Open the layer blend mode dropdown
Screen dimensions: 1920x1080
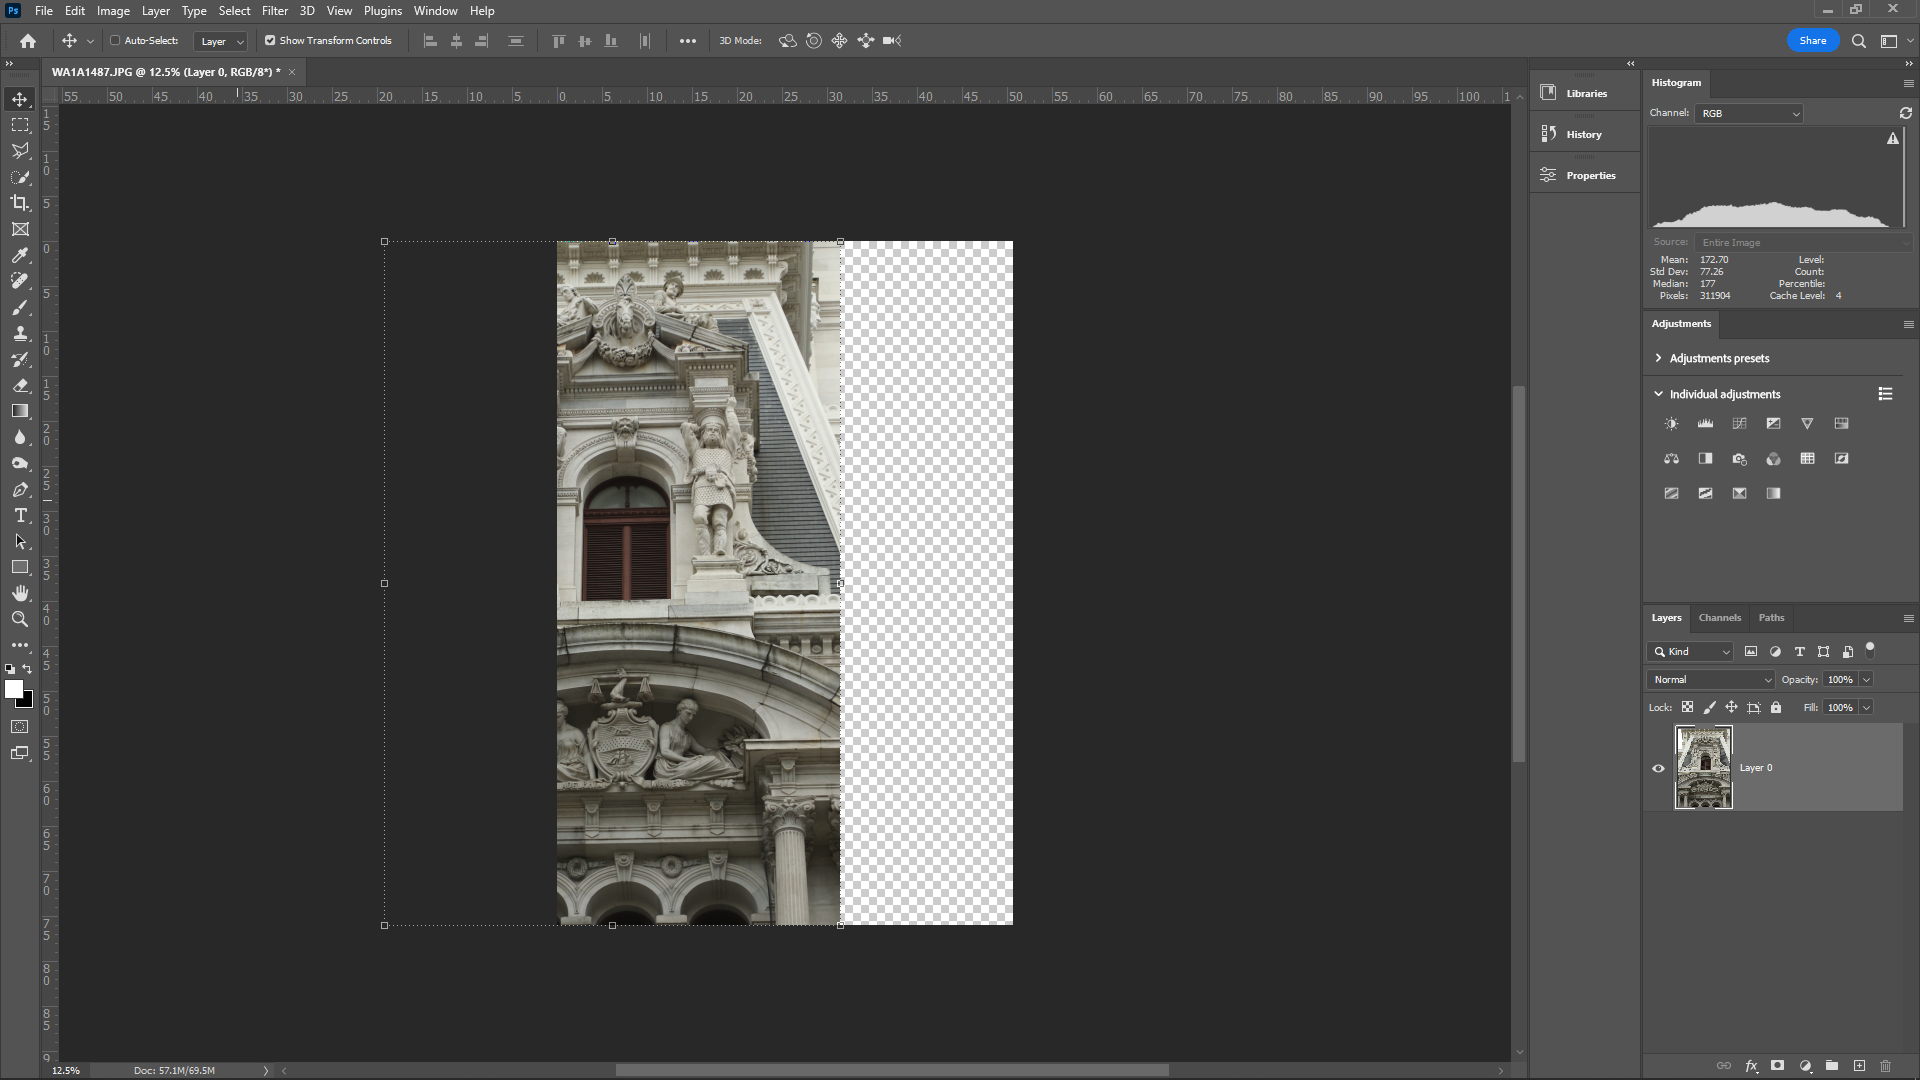click(1709, 679)
